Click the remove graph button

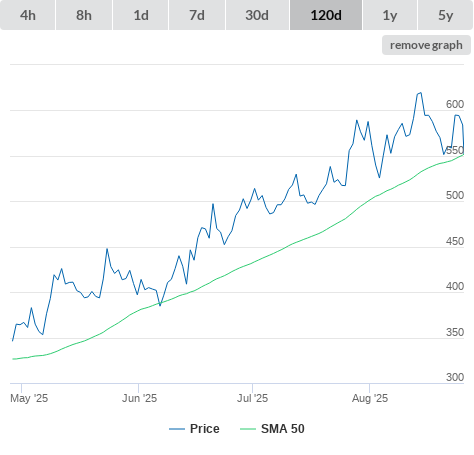point(426,45)
